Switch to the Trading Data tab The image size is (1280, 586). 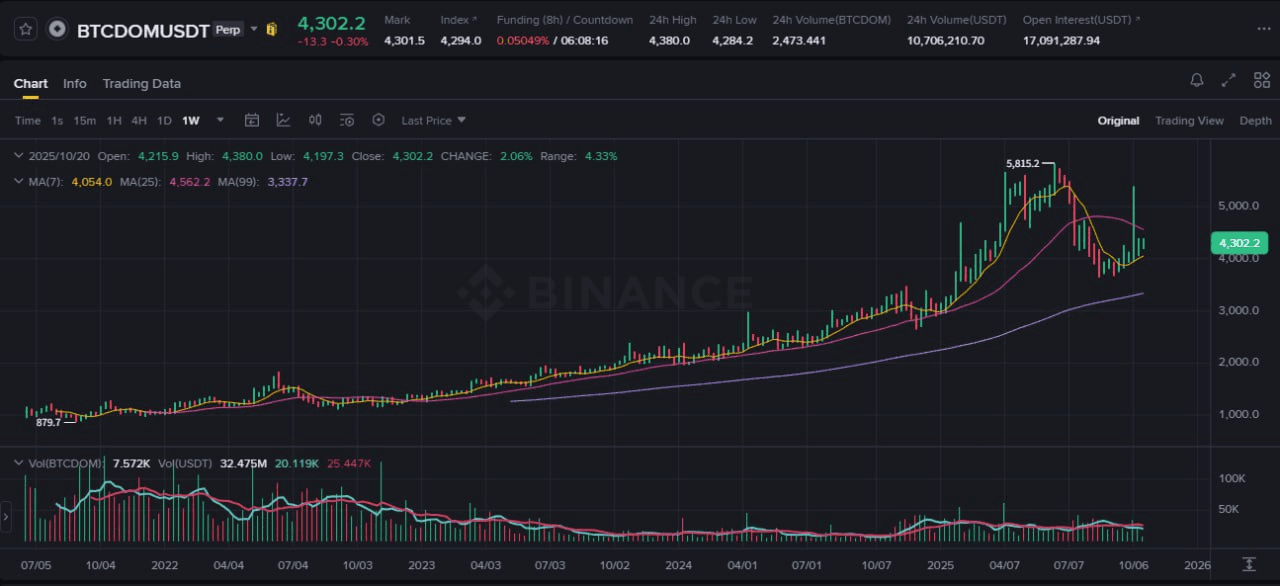pyautogui.click(x=141, y=84)
